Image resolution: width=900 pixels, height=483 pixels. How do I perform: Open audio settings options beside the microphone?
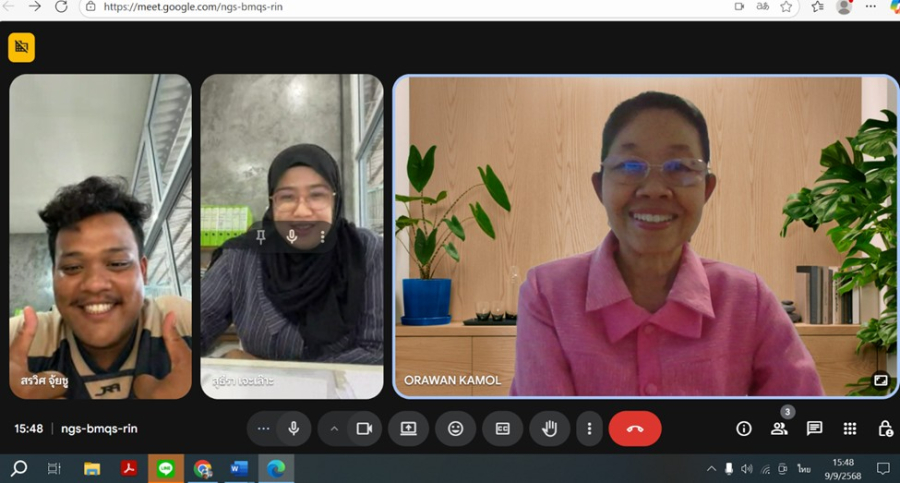tap(264, 428)
